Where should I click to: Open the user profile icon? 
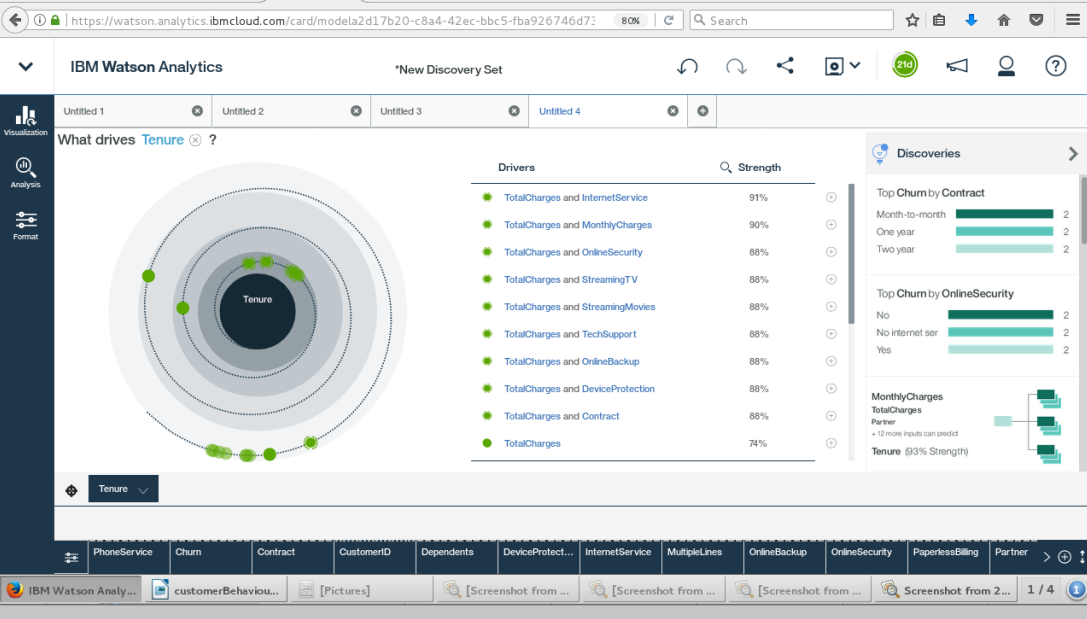pyautogui.click(x=1006, y=66)
